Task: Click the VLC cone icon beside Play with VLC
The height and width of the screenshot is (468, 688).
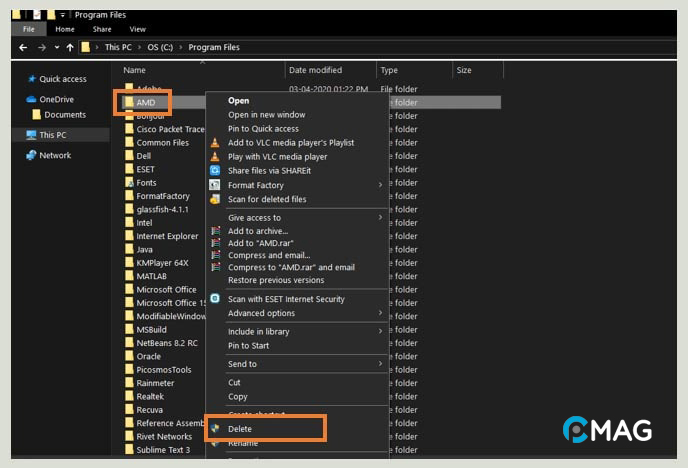Action: [215, 157]
